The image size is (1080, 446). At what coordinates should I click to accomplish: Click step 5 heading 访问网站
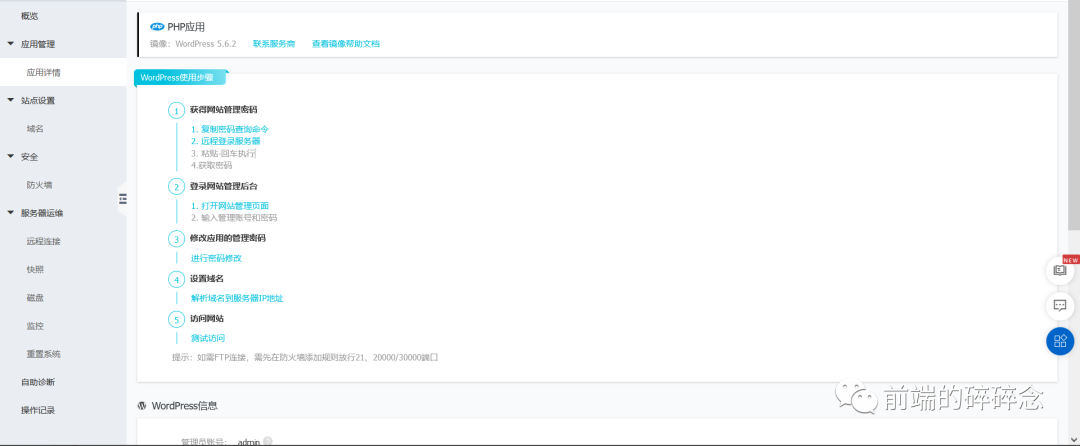207,319
